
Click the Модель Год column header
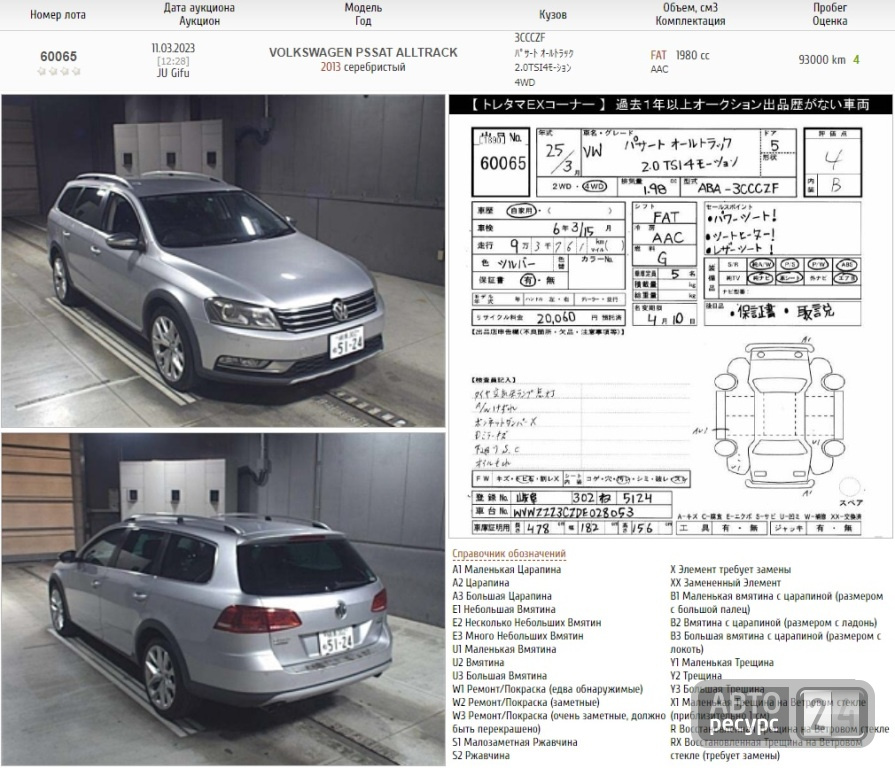[363, 14]
